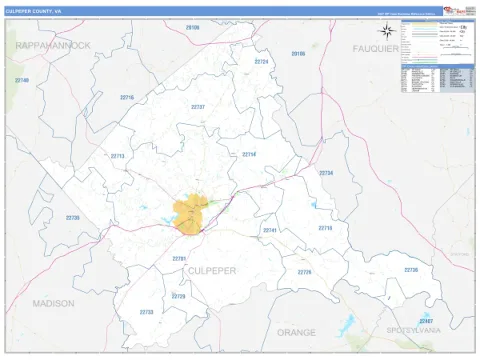This screenshot has width=480, height=360.
Task: Click ZIP code 22726 label
Action: [x=304, y=272]
